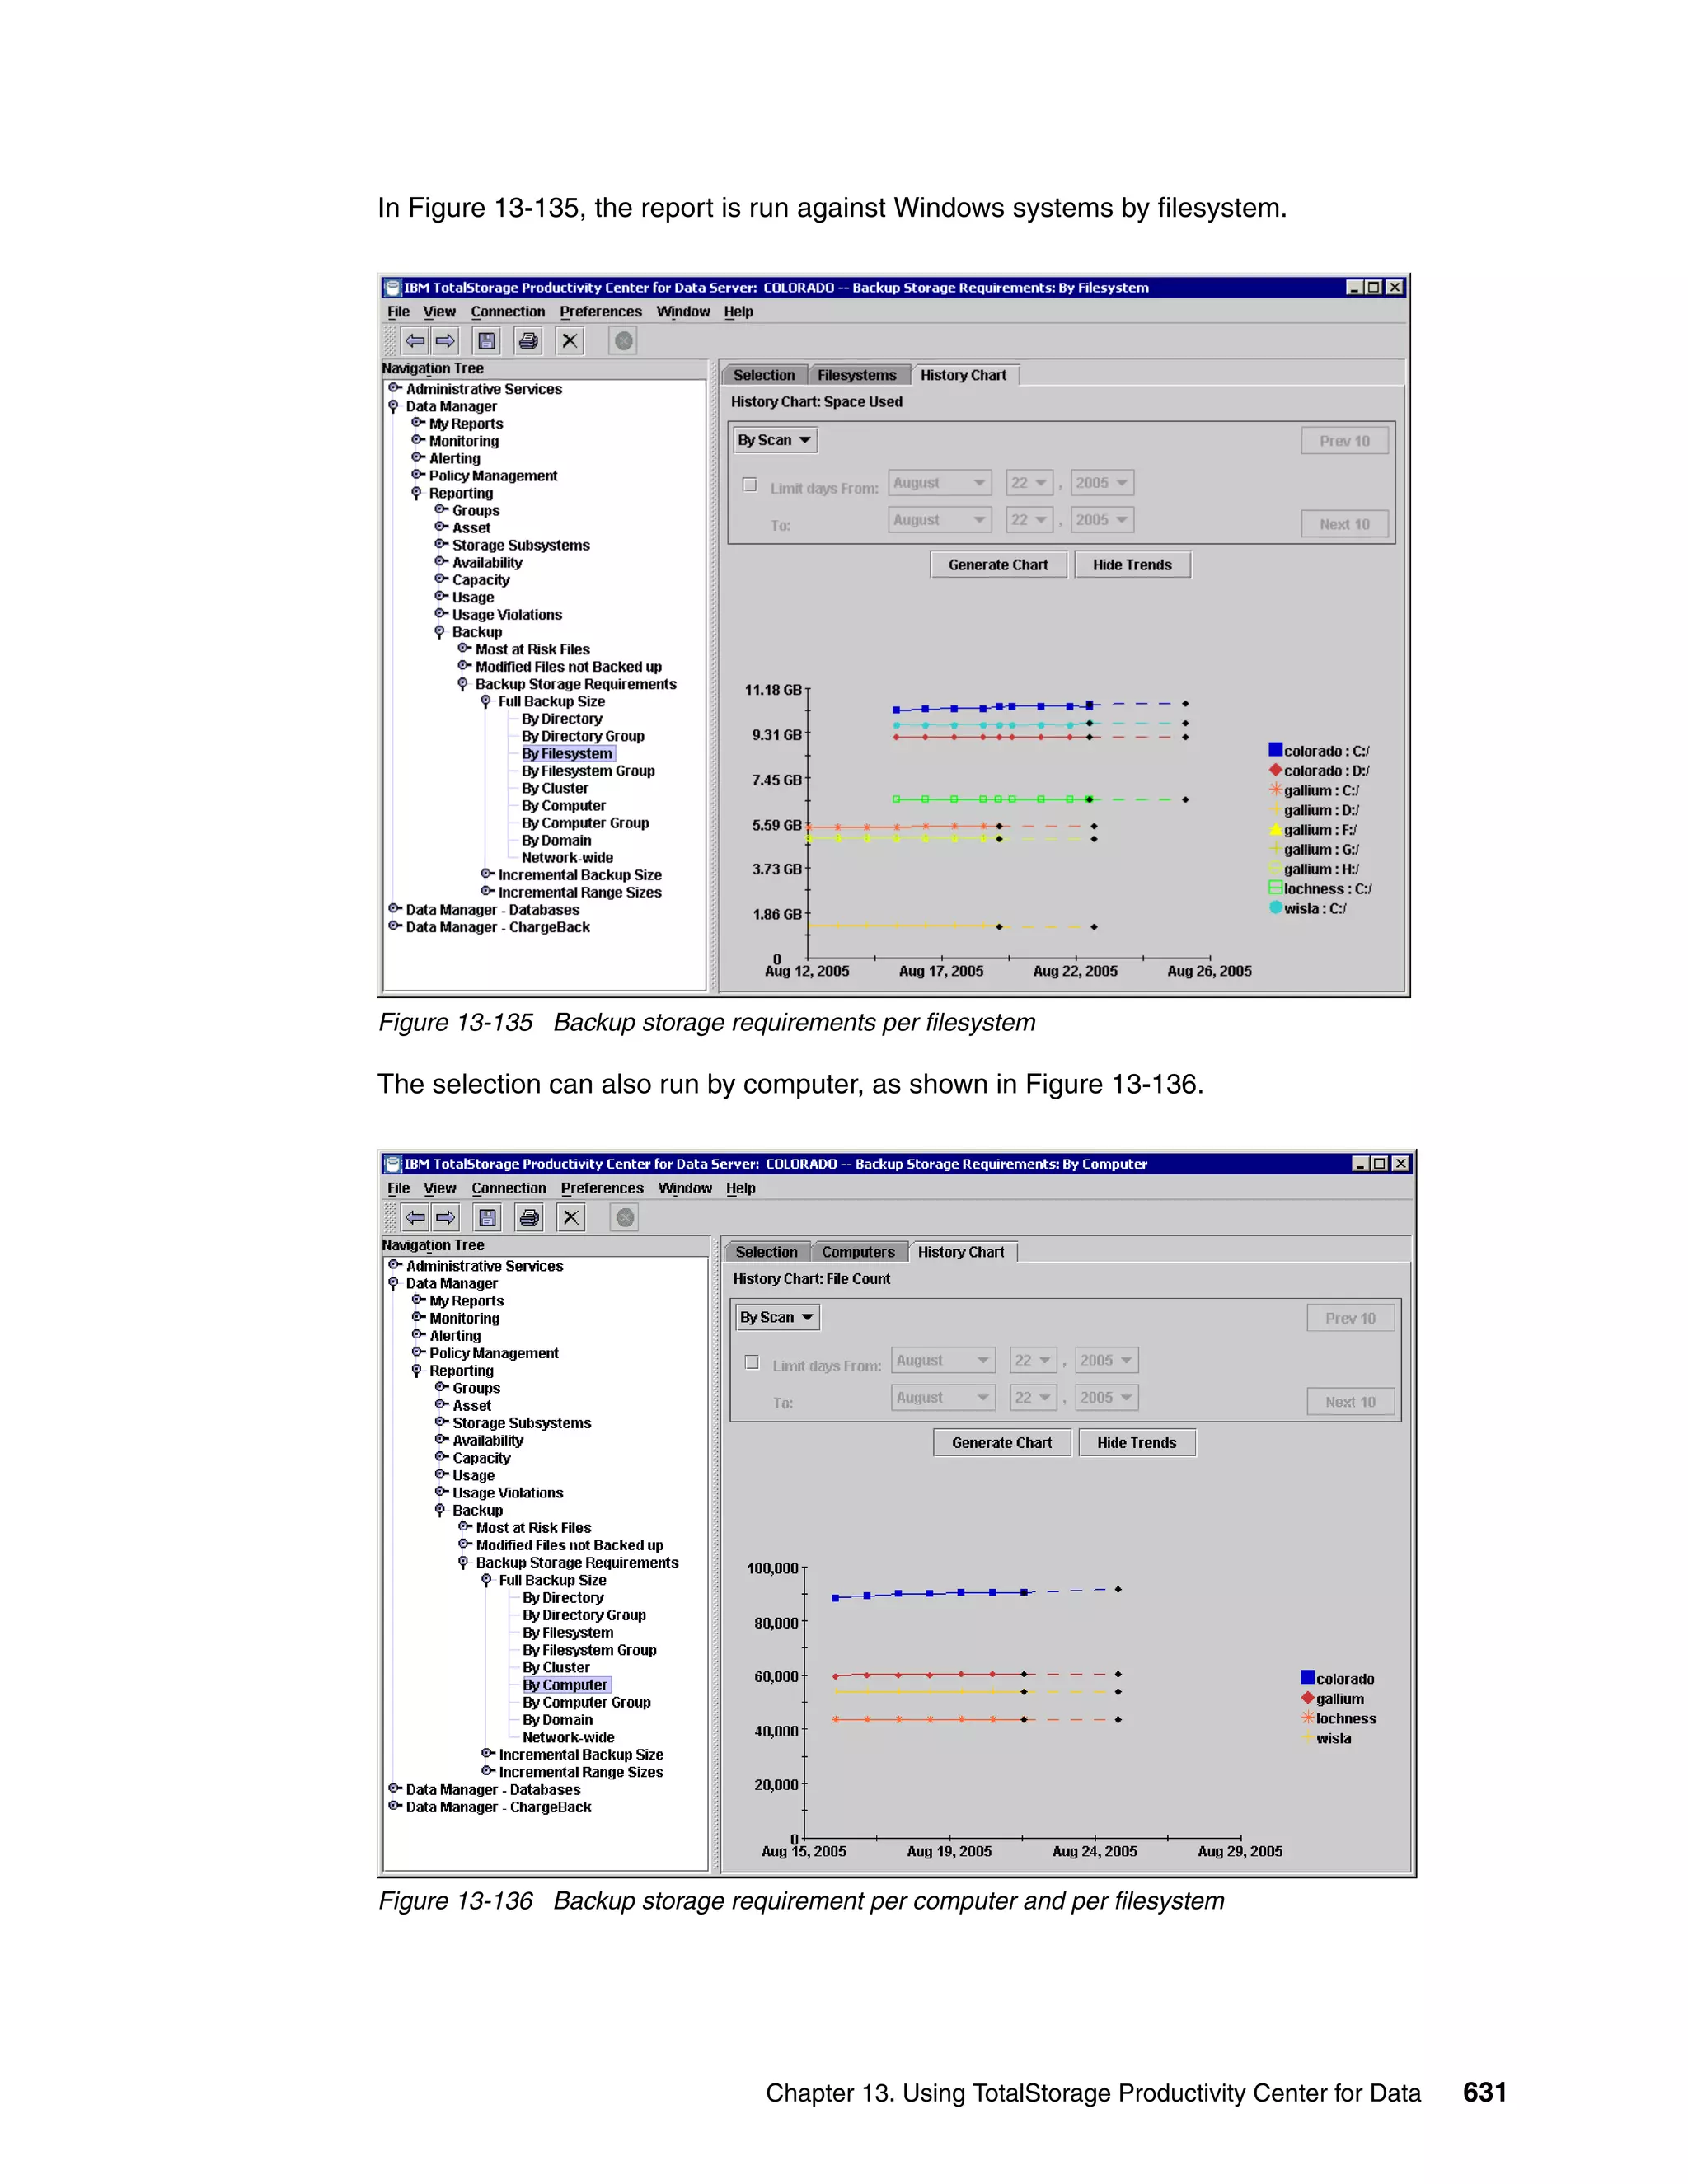Screen dimensions: 1688x2184
Task: Expand Incremental Backup Size node in By Computer window tree
Action: click(487, 1753)
